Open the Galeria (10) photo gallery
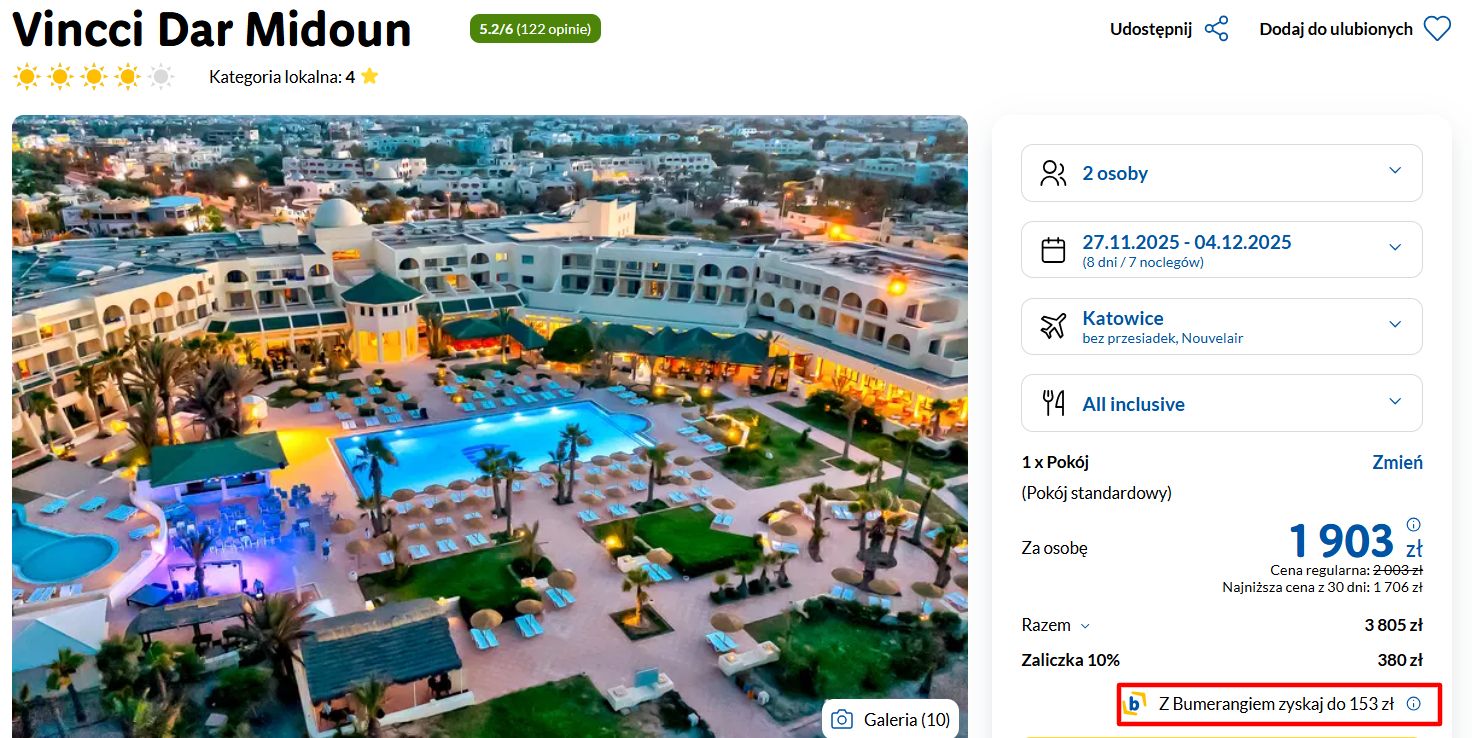This screenshot has height=738, width=1472. (890, 719)
